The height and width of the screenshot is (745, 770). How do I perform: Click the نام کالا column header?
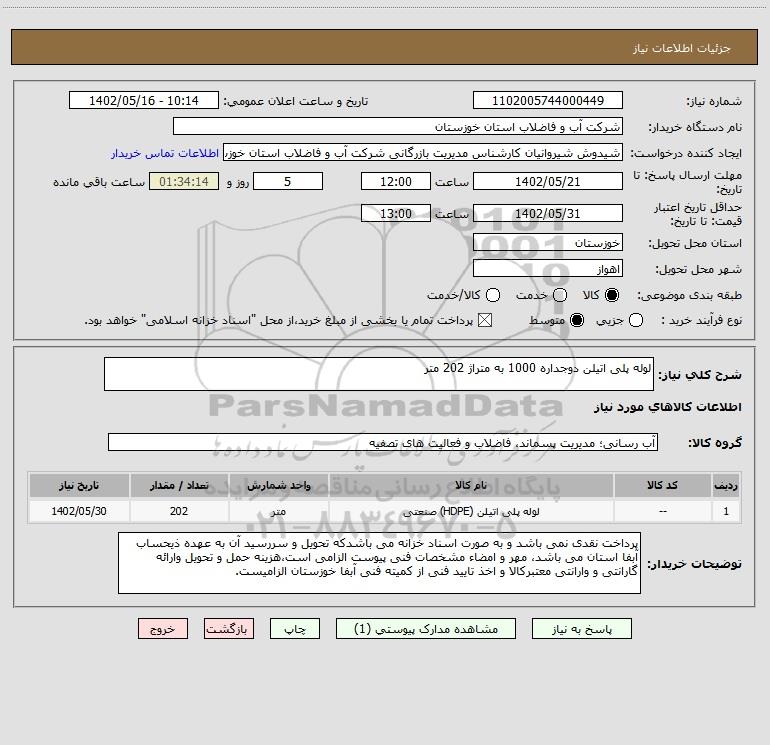[470, 486]
